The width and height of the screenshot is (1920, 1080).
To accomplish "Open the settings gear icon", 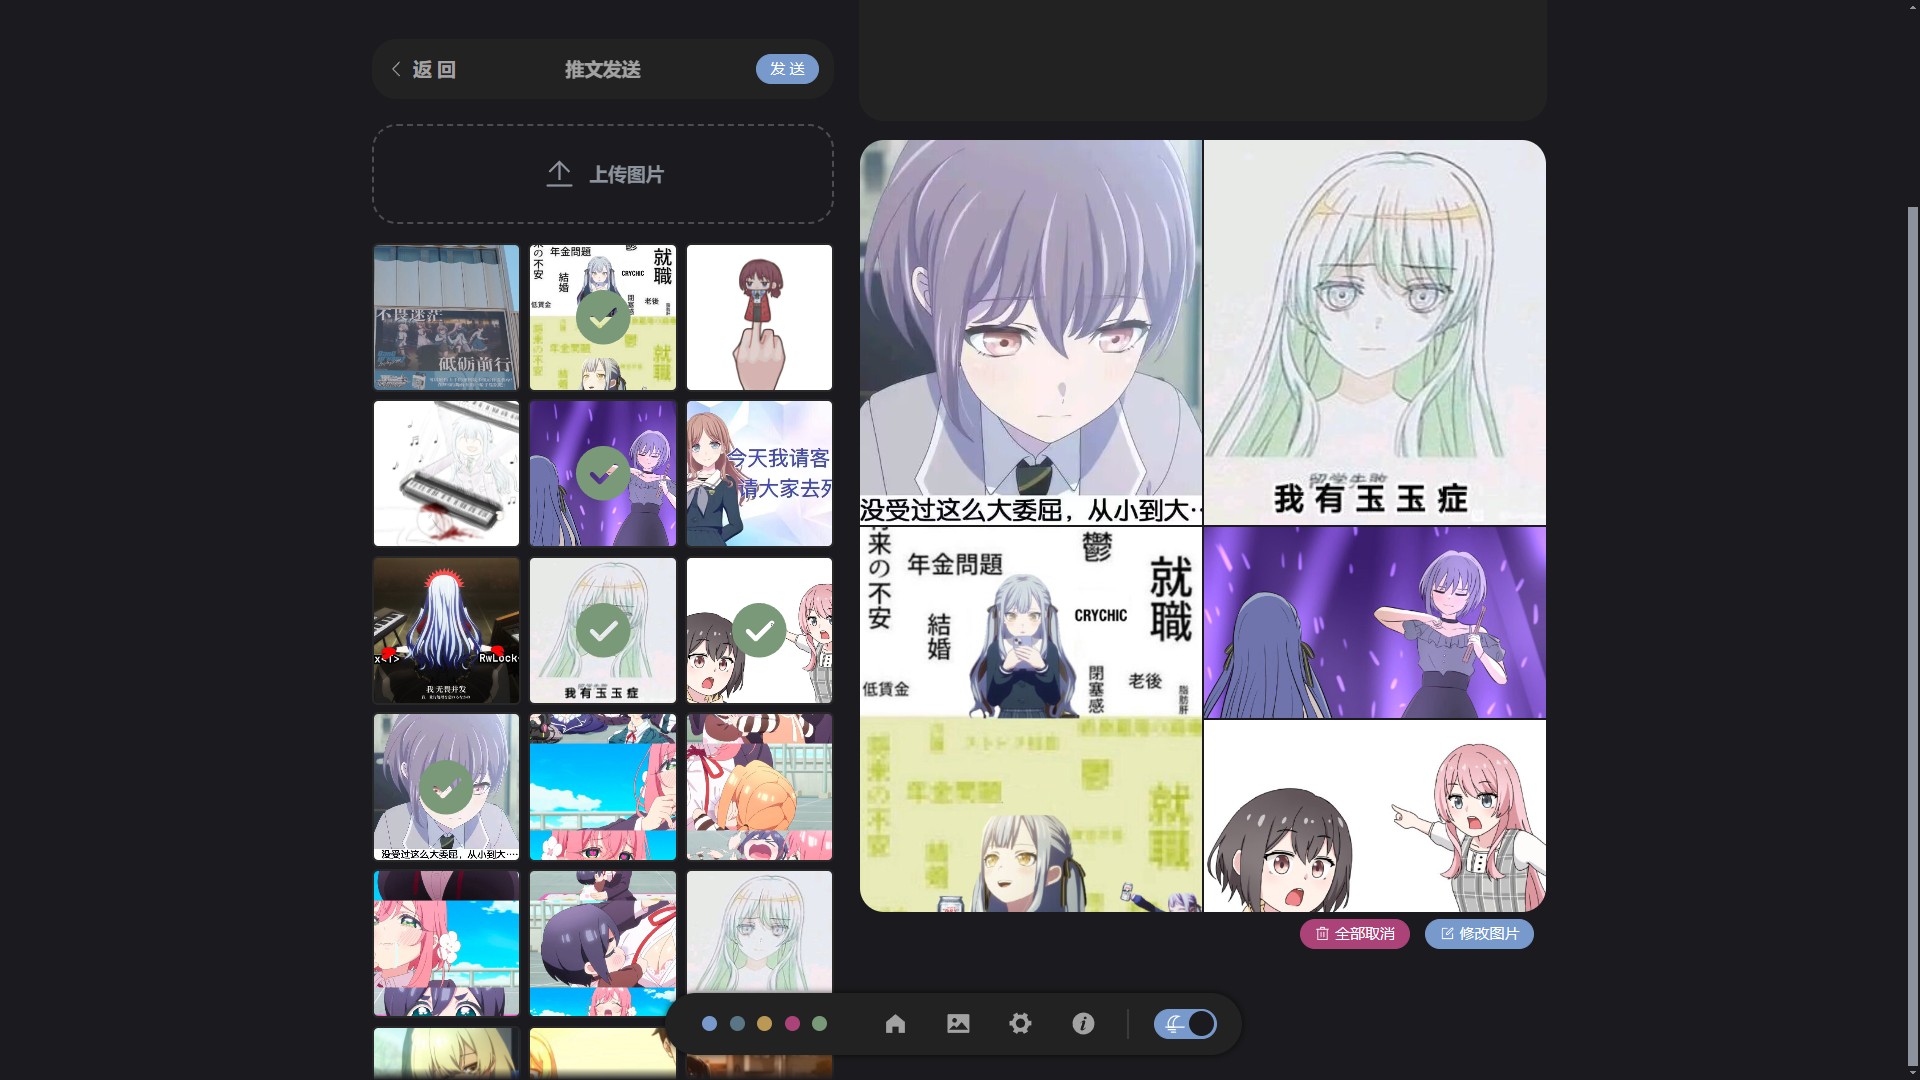I will [x=1020, y=1023].
